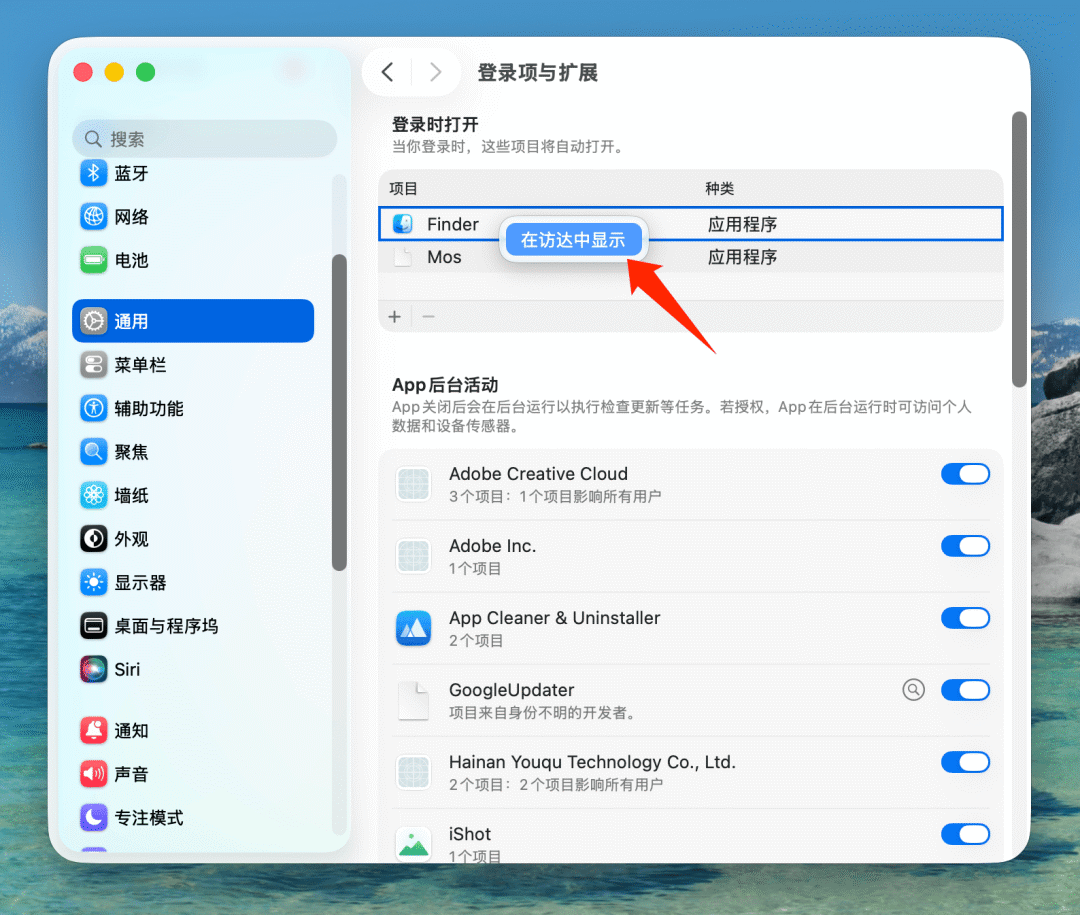The image size is (1080, 915).
Task: Click the GoogleUpdater info magnifier icon
Action: click(913, 689)
